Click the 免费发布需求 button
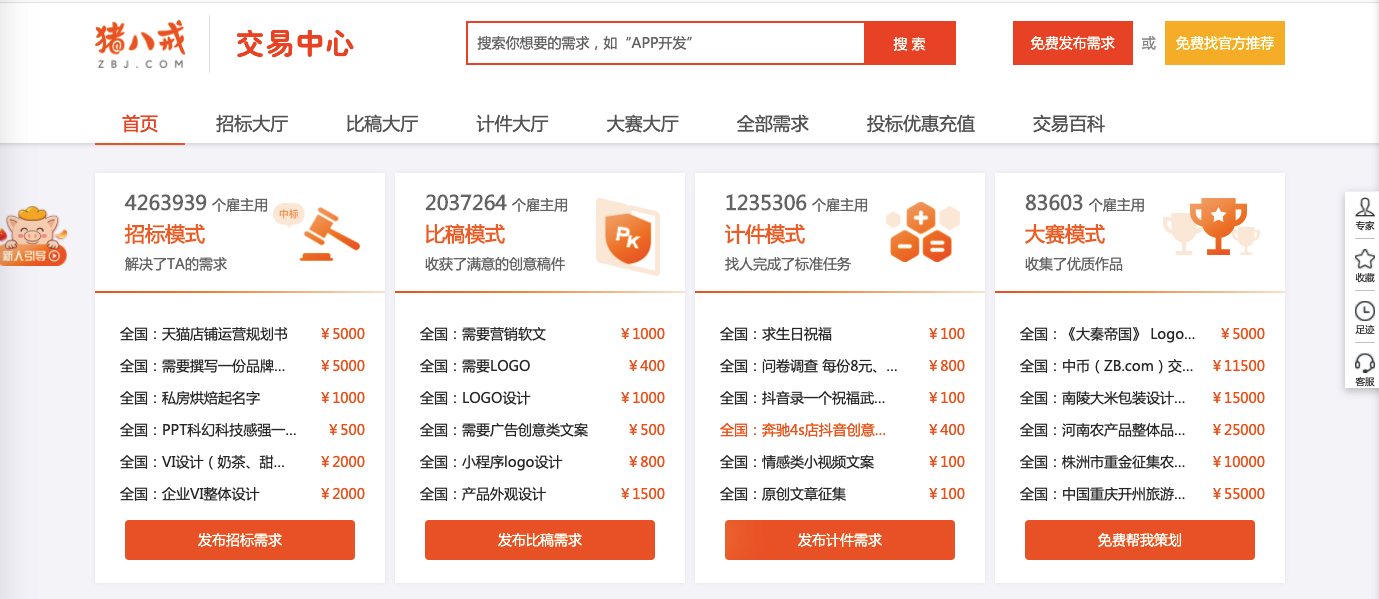This screenshot has height=599, width=1379. click(x=1072, y=43)
